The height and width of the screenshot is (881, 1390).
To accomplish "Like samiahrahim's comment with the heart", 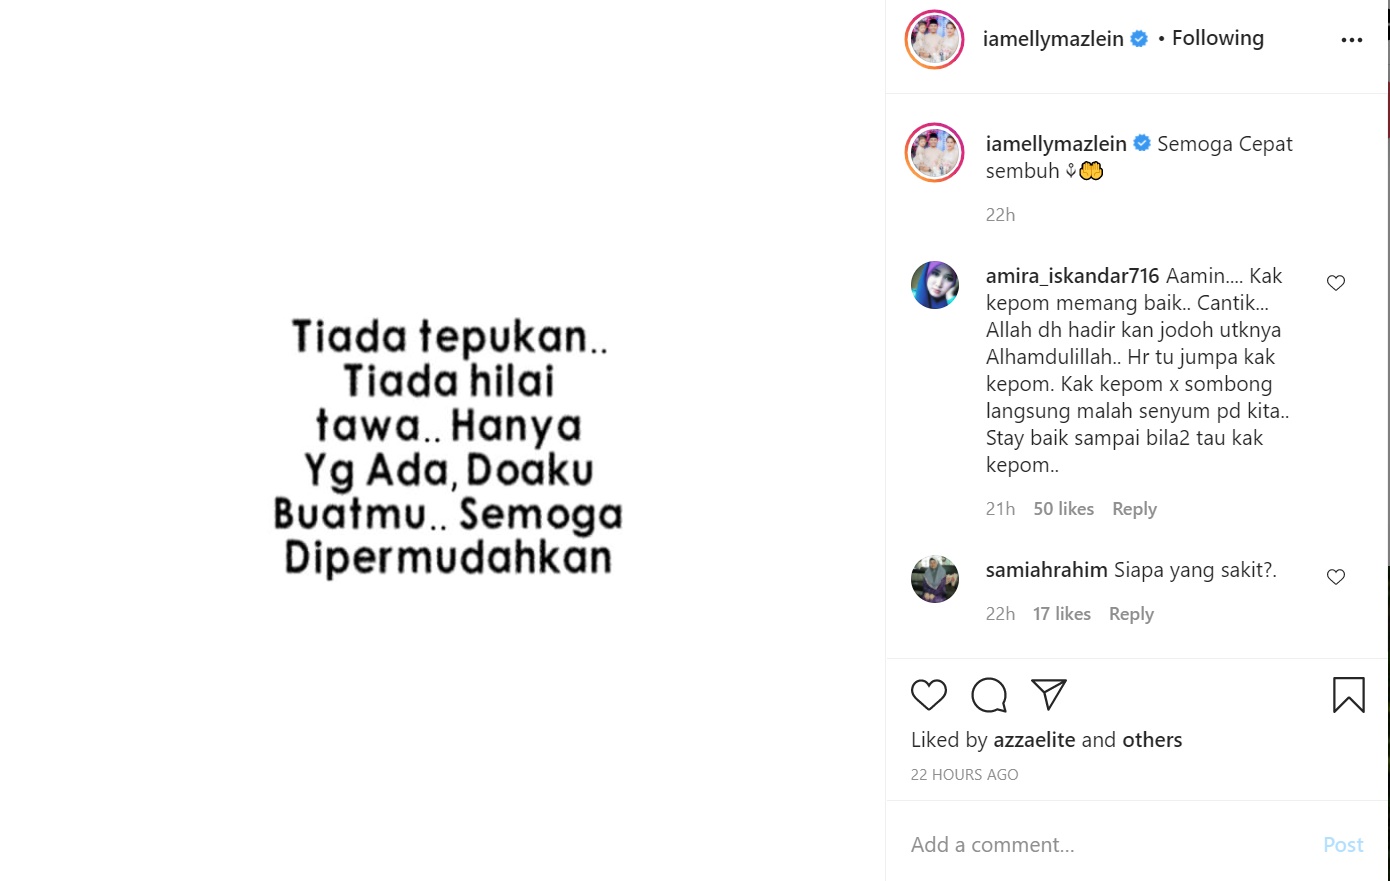I will pyautogui.click(x=1336, y=577).
